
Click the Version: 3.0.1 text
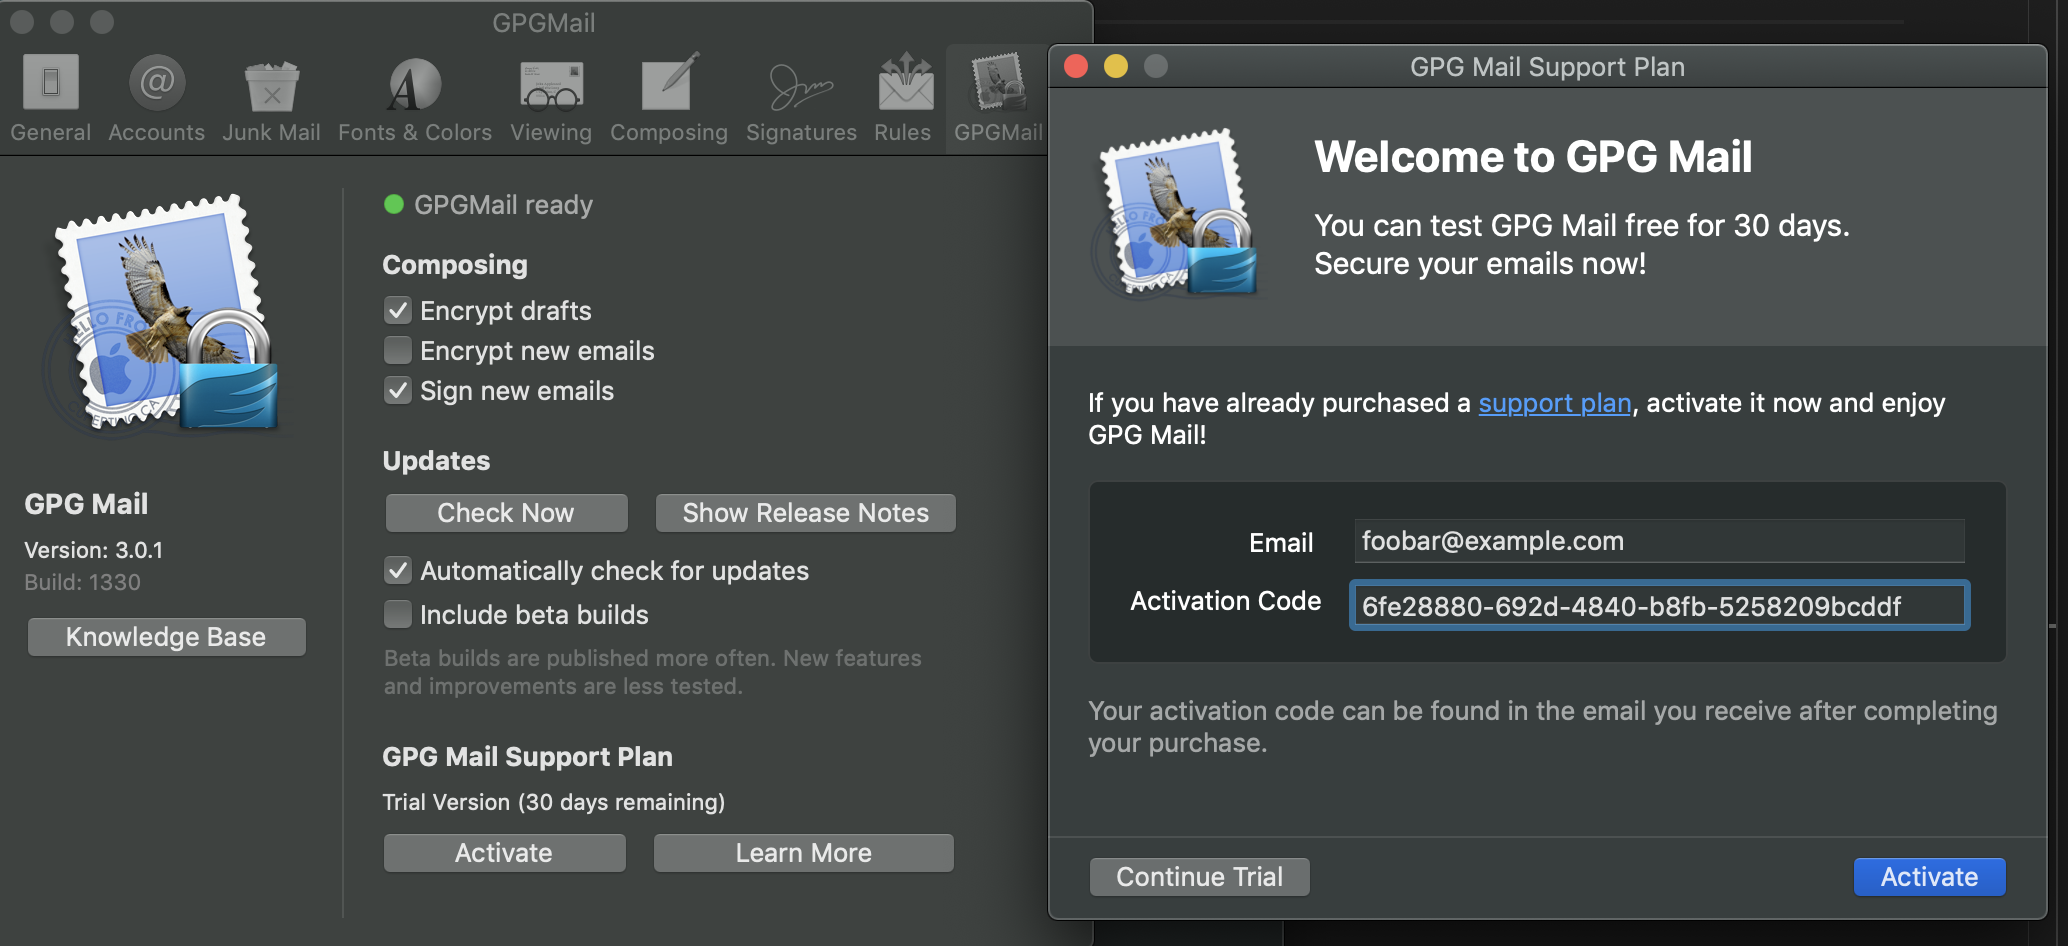coord(94,550)
